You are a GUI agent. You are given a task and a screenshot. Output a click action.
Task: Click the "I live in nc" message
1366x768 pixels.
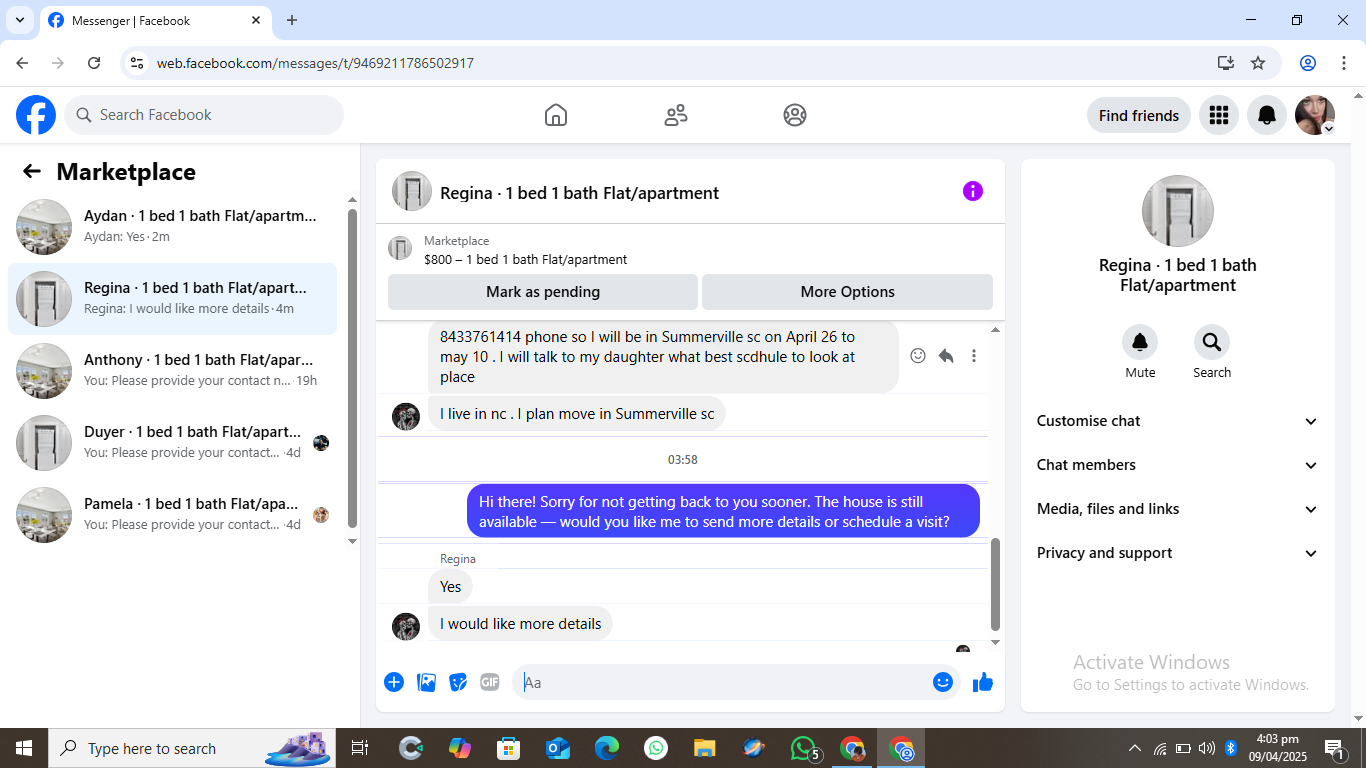577,414
